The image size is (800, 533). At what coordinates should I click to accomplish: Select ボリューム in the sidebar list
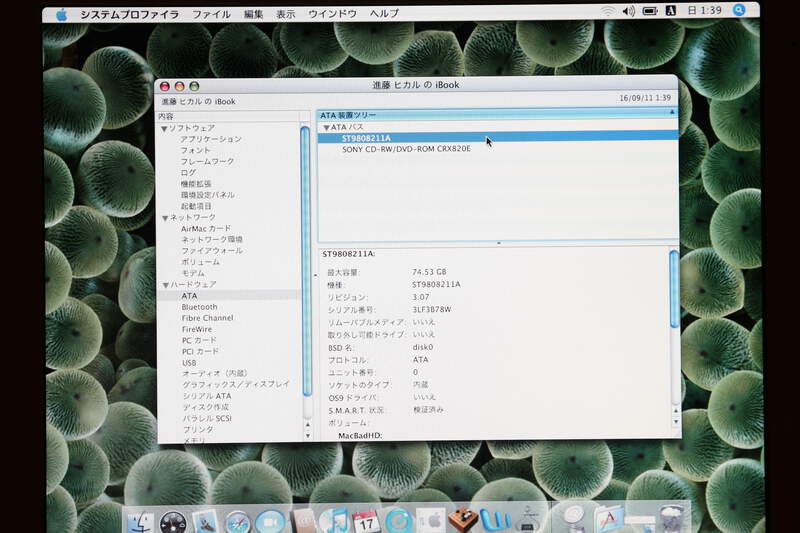point(201,262)
